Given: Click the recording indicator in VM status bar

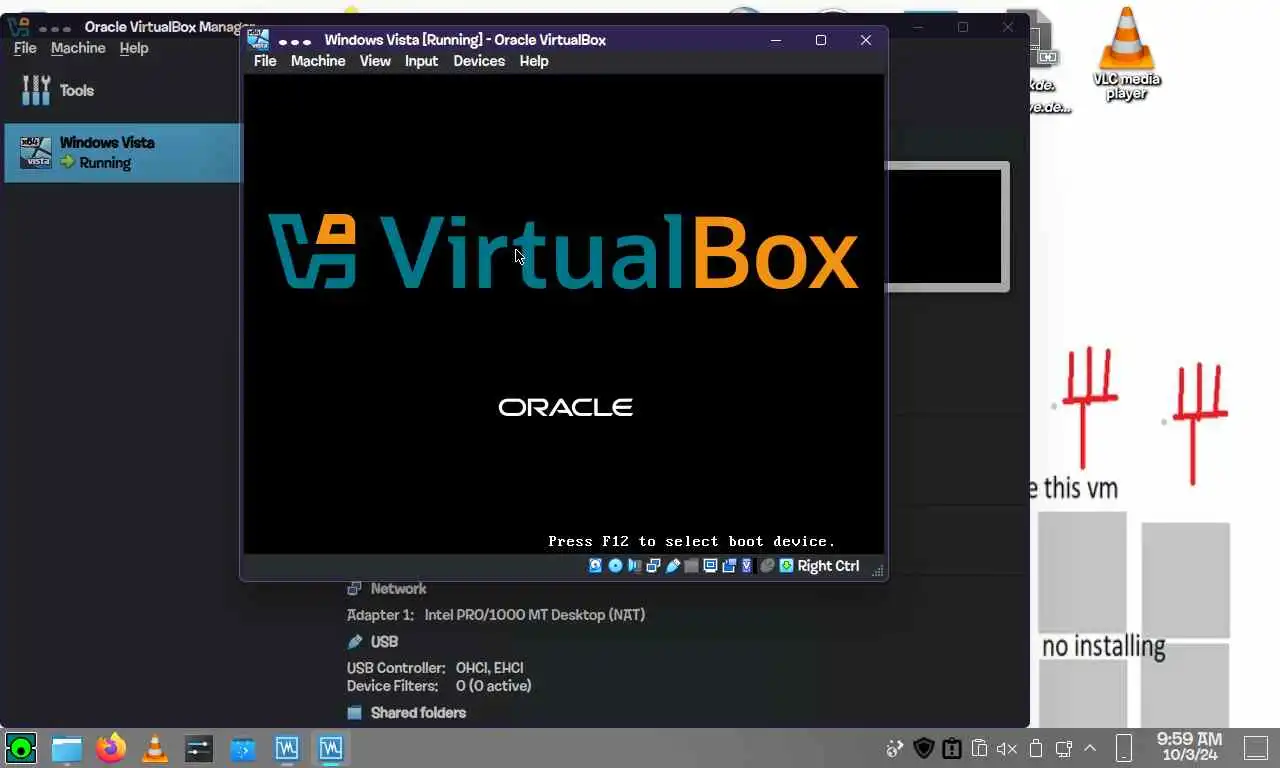Looking at the screenshot, I should (729, 566).
